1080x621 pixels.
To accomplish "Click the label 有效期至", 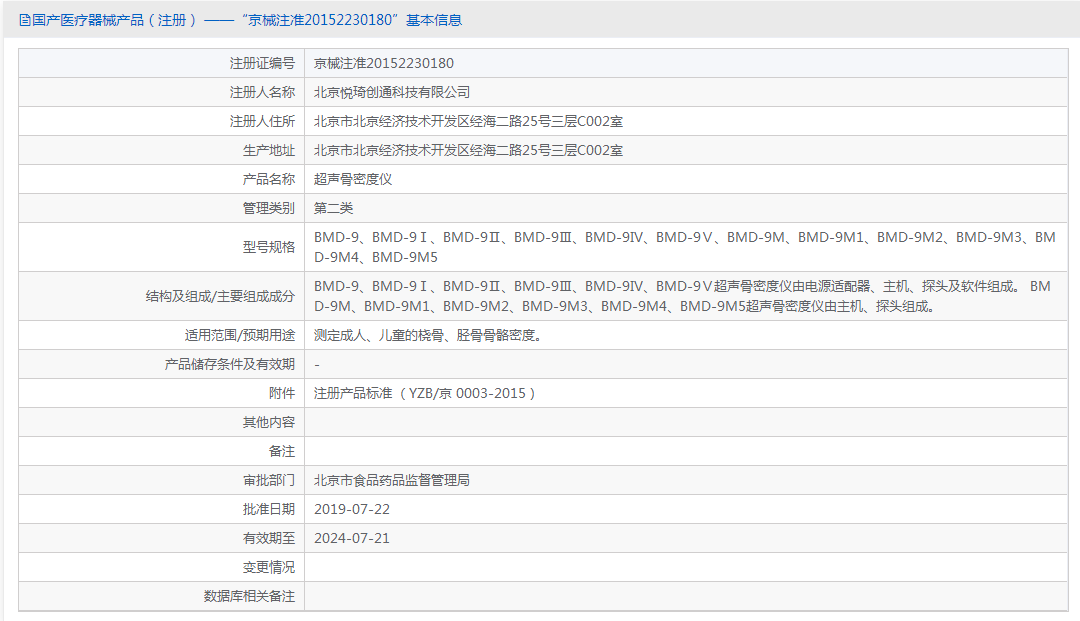I will [269, 538].
